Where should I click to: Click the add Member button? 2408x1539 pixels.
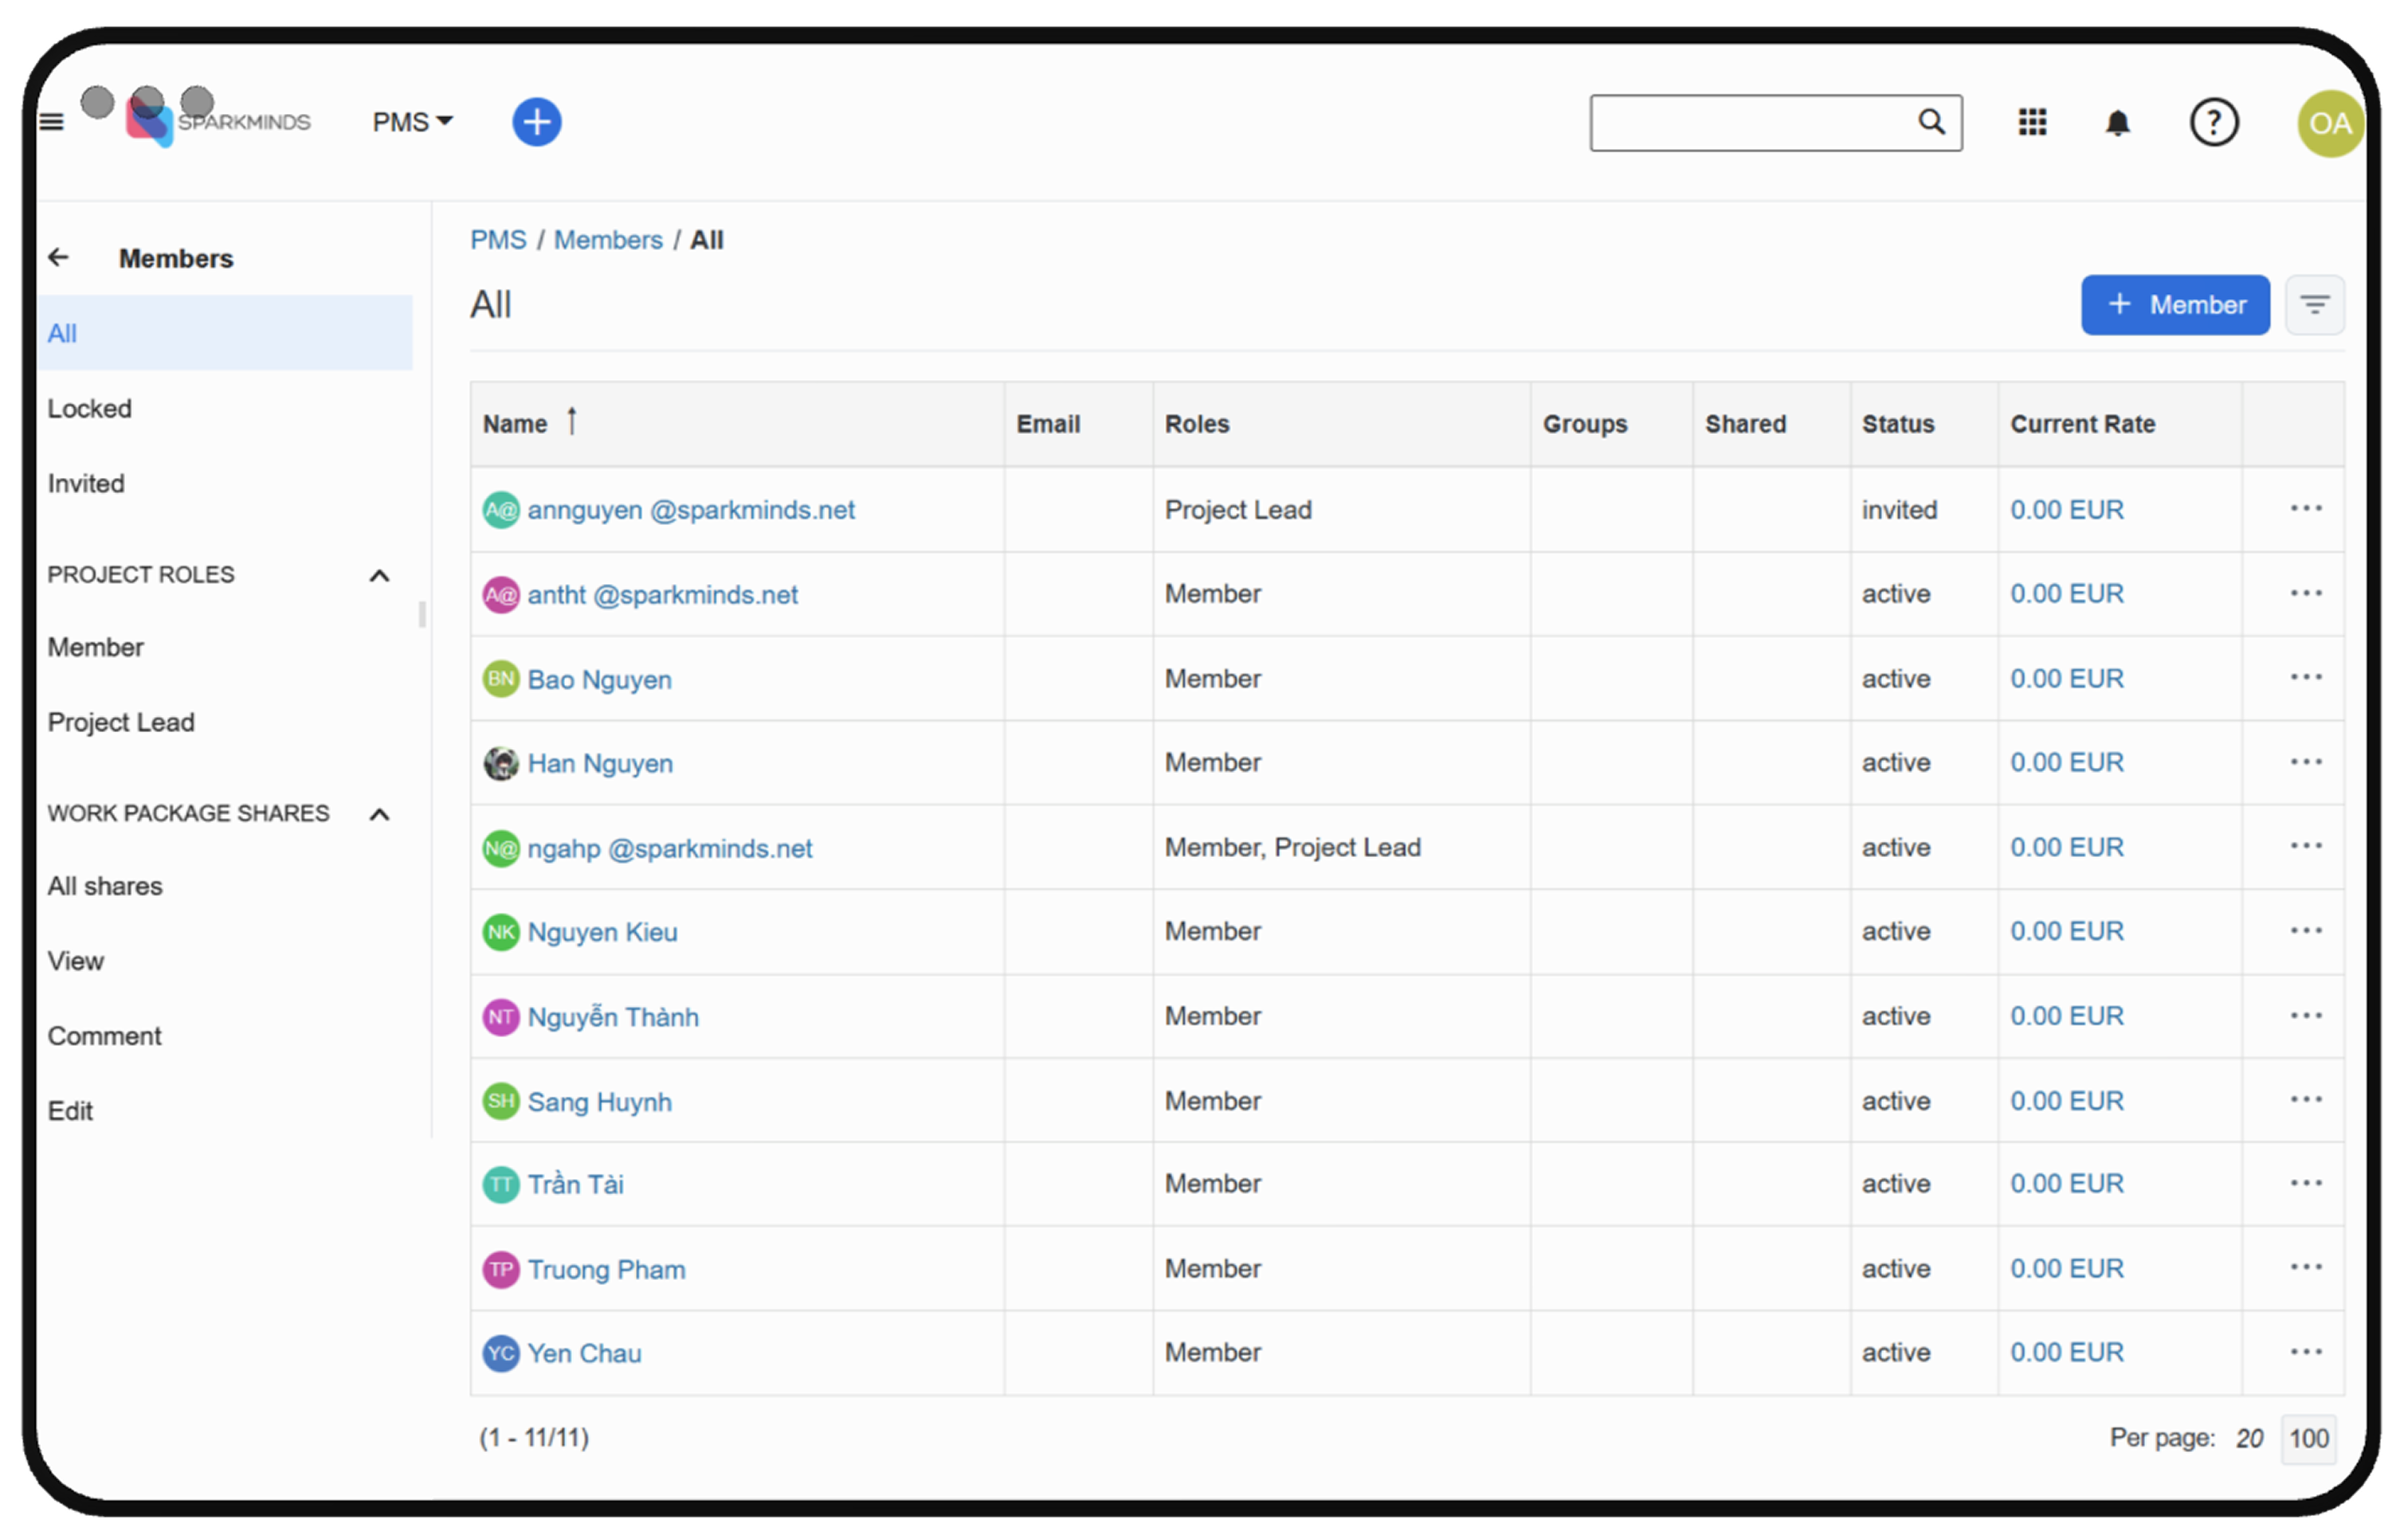2175,304
